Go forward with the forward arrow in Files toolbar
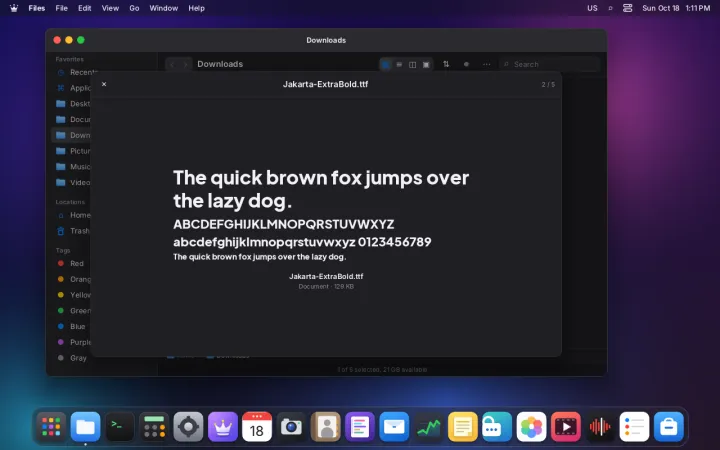 tap(186, 64)
